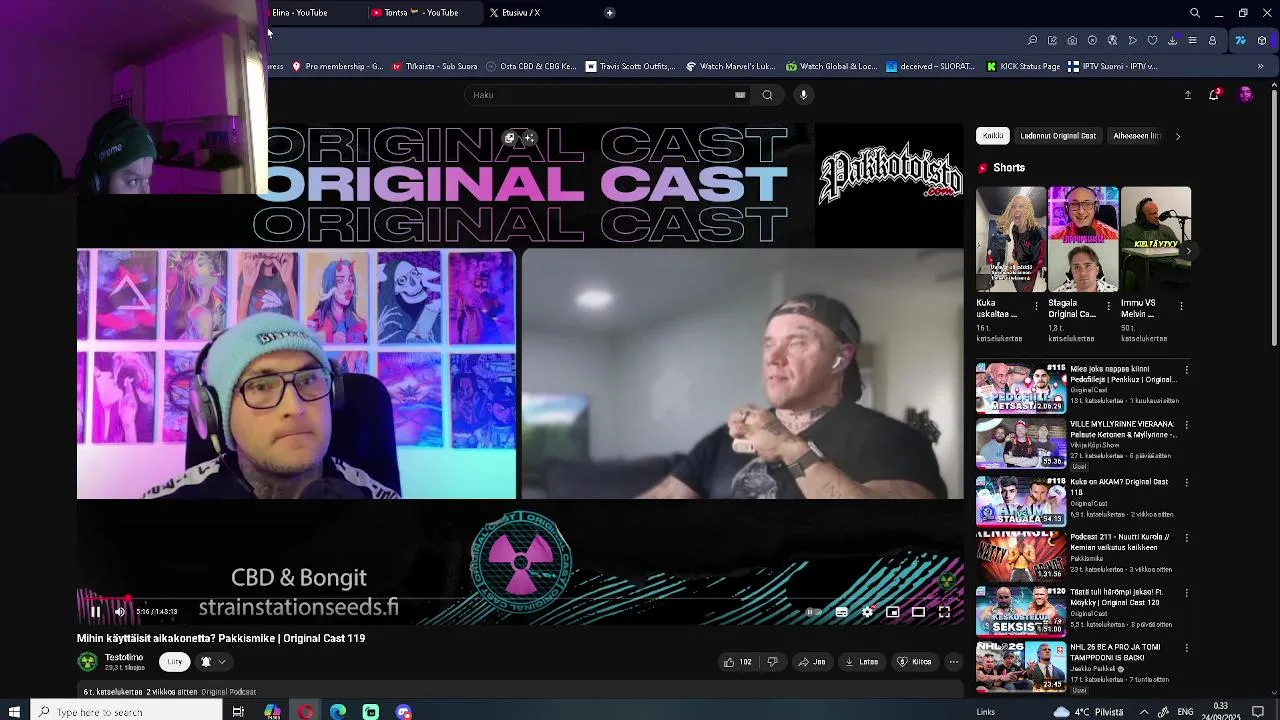This screenshot has height=720, width=1280.
Task: Seek on the video progress bar
Action: pyautogui.click(x=520, y=598)
